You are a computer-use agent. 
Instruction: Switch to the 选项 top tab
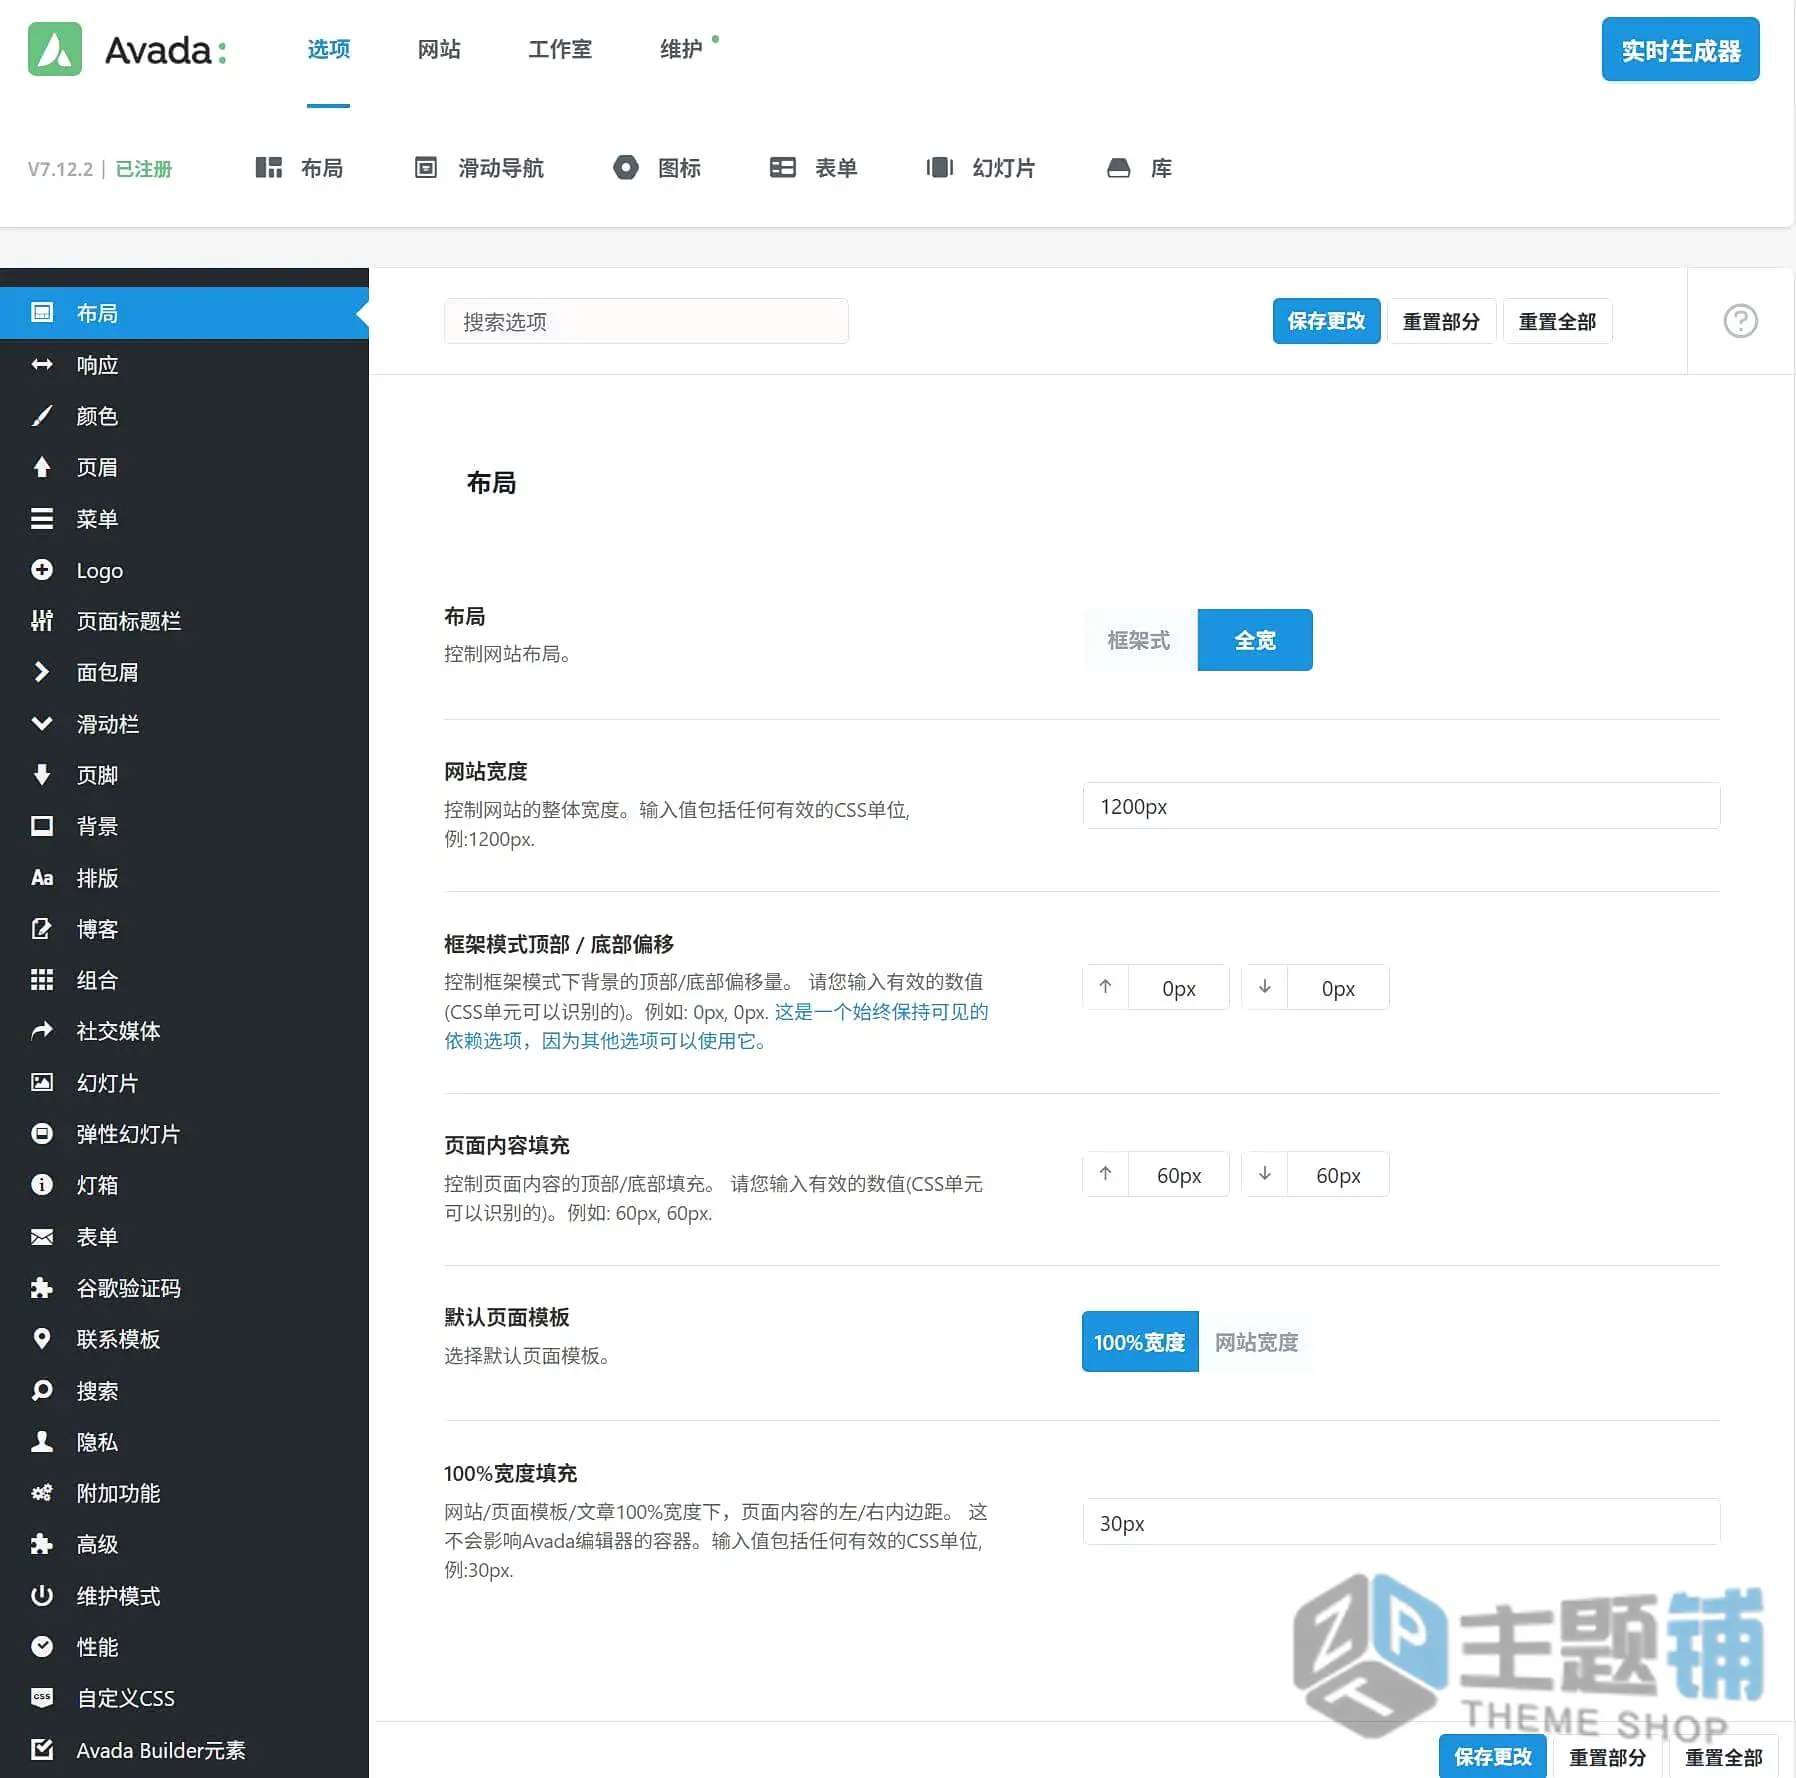pos(329,49)
